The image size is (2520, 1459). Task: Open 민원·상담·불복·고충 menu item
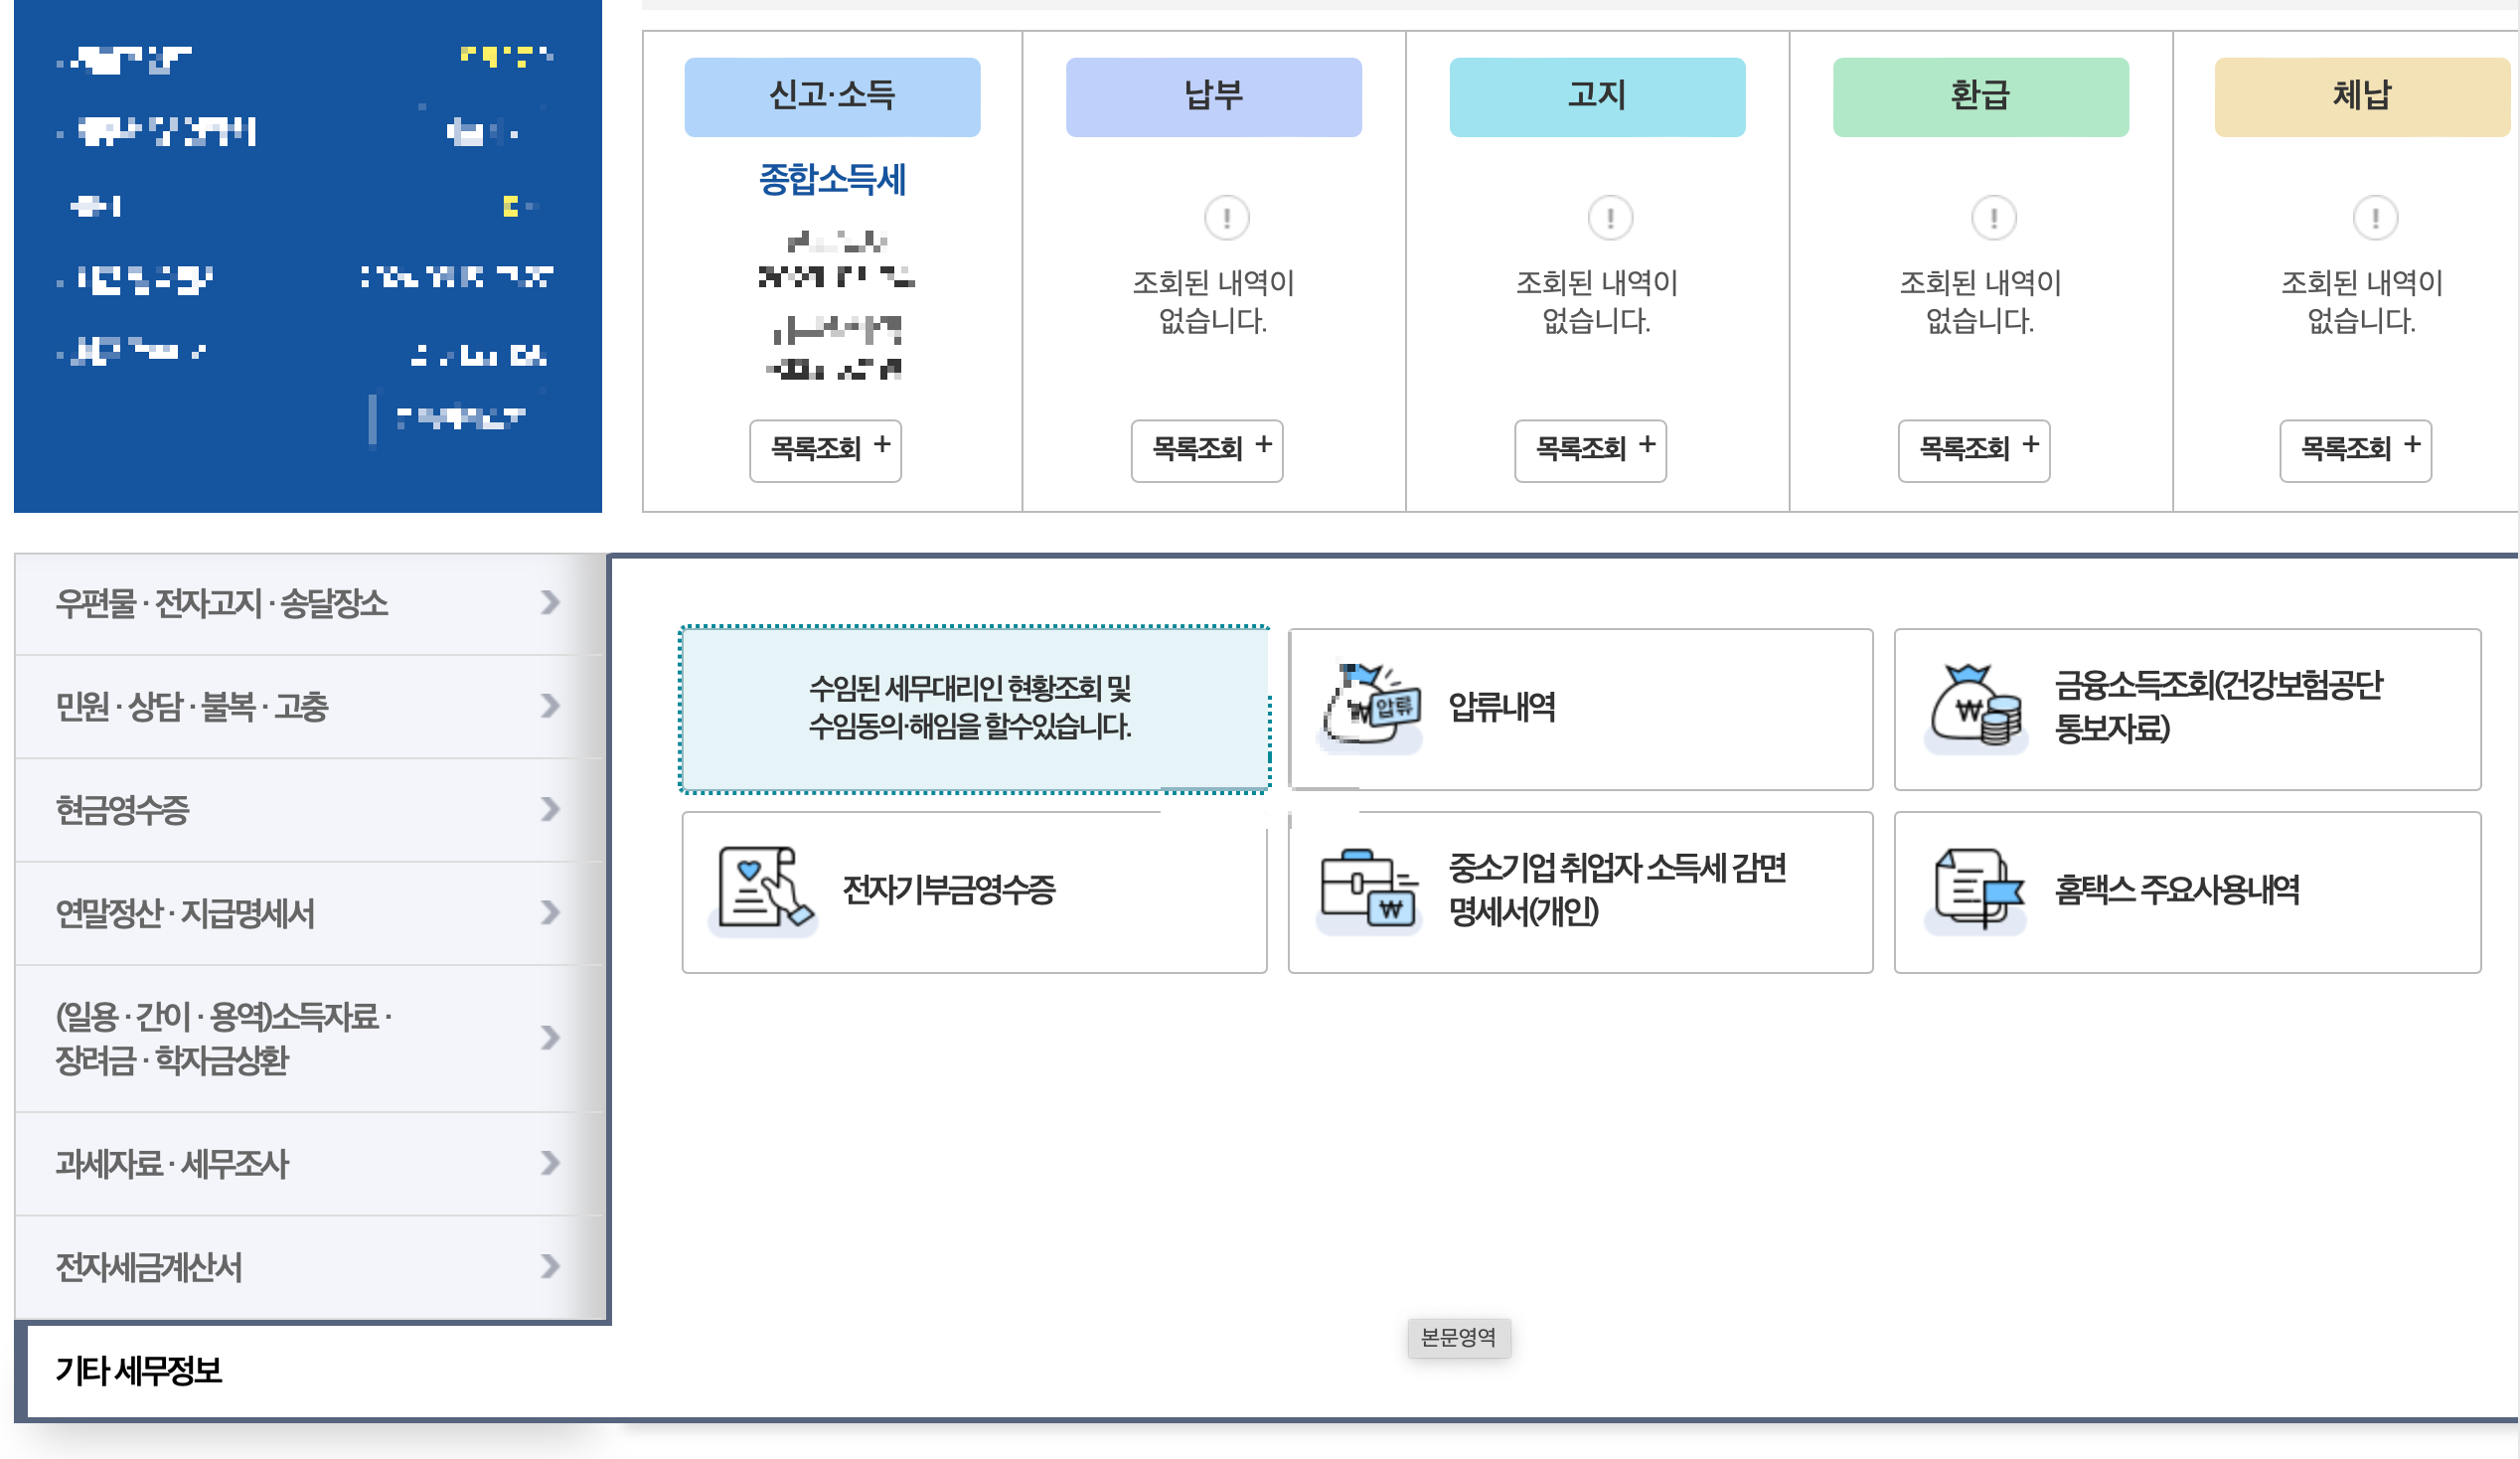click(192, 707)
